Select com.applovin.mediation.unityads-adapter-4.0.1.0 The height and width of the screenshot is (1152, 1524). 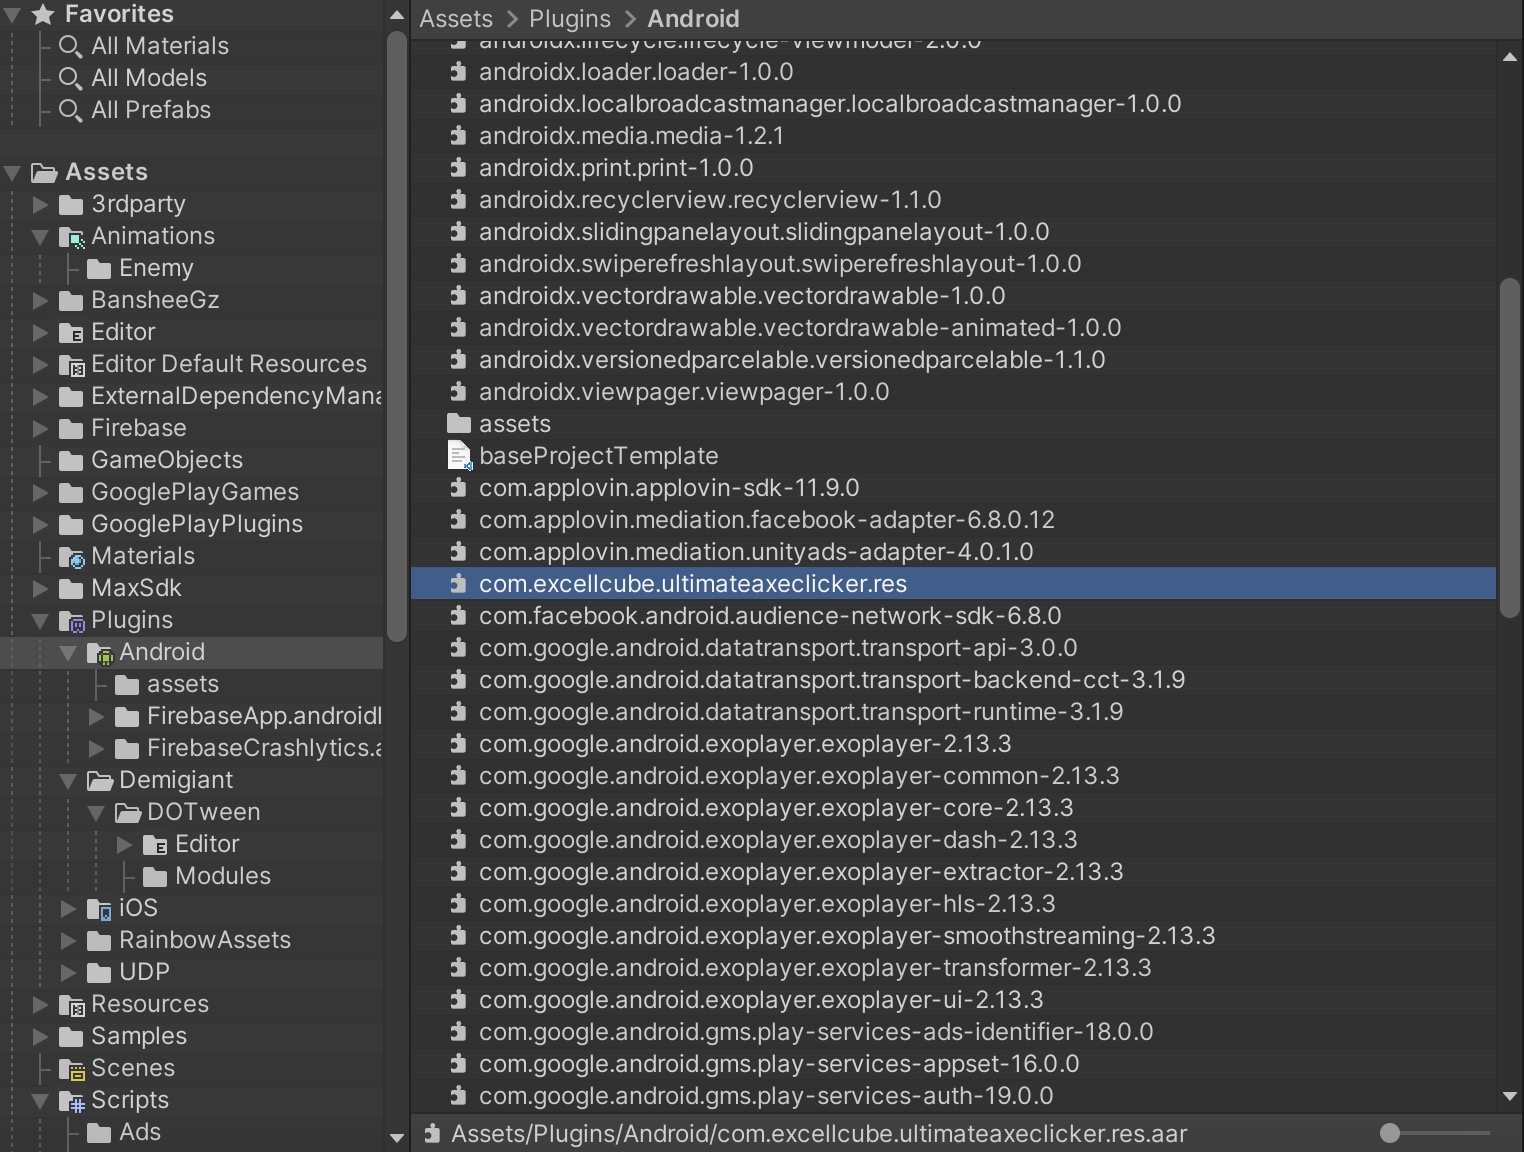tap(953, 552)
